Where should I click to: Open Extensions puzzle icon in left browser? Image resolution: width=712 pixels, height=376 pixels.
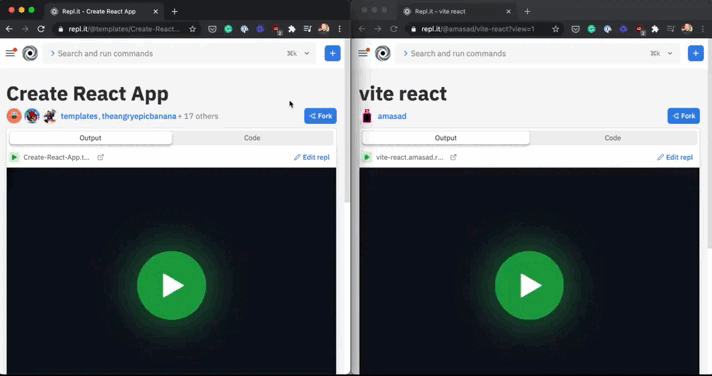292,29
